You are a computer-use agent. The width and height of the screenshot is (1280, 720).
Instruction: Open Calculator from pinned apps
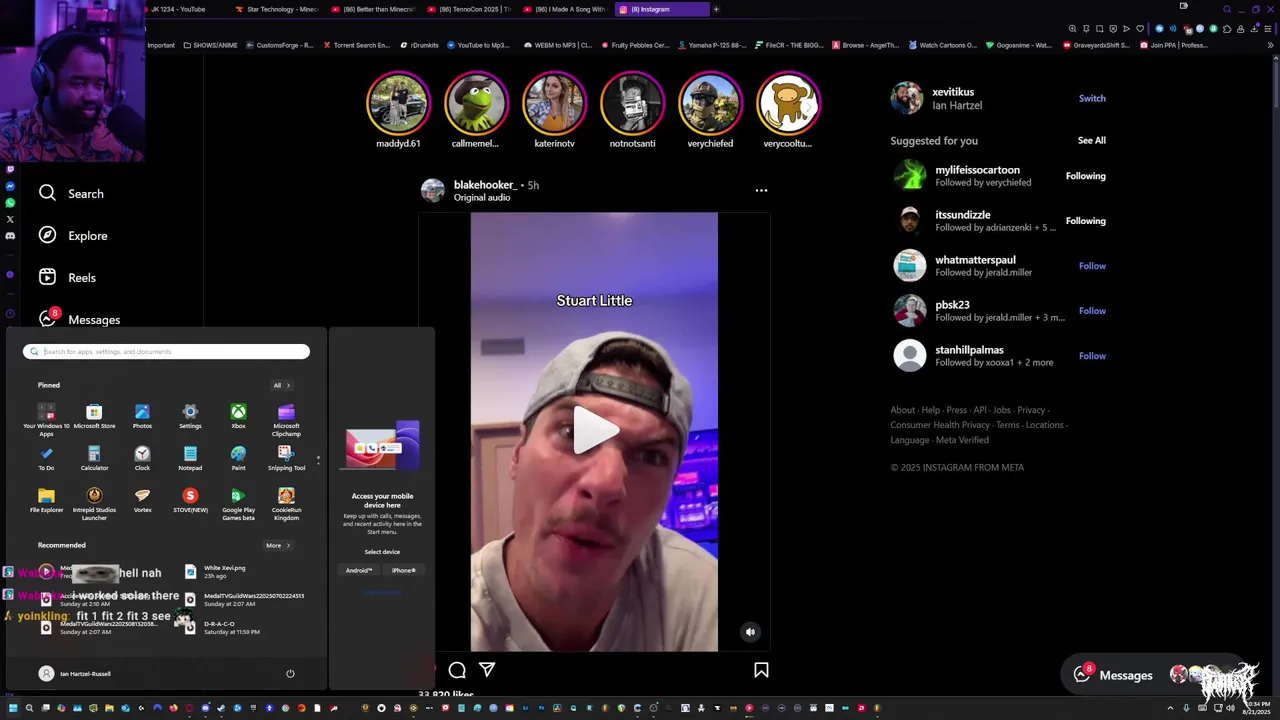pyautogui.click(x=94, y=458)
